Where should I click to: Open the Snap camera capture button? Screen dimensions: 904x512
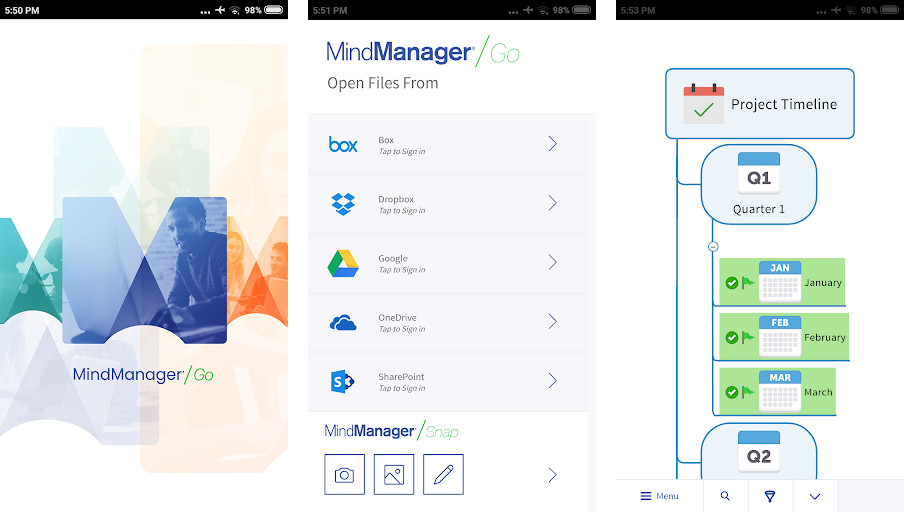pyautogui.click(x=344, y=475)
